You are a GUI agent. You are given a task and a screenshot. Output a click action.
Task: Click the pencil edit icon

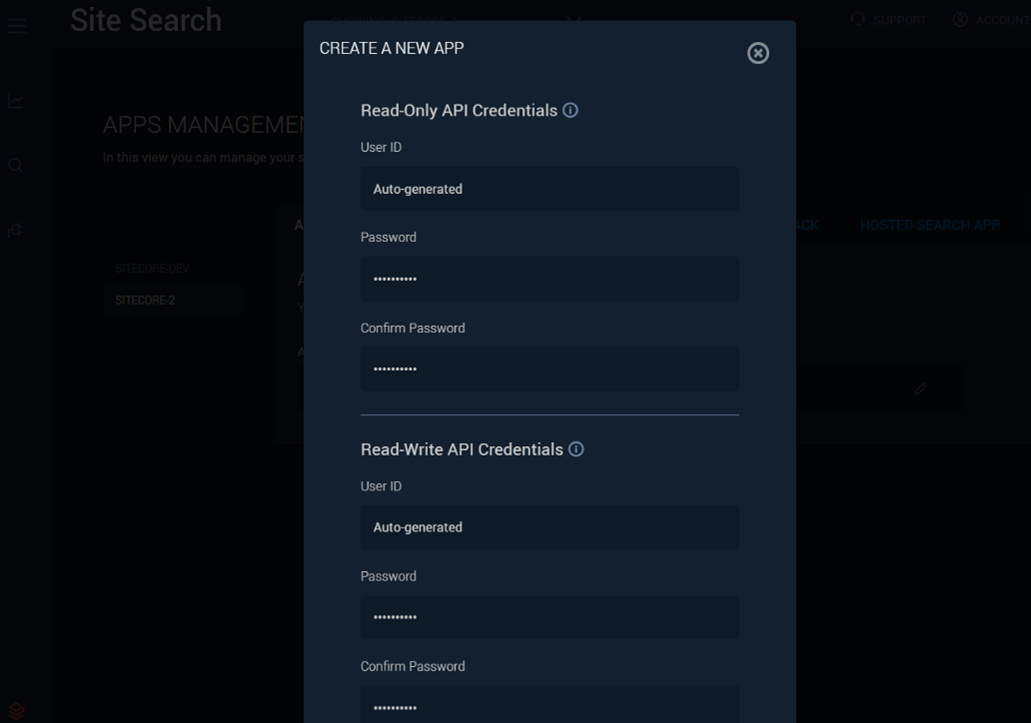(x=921, y=388)
